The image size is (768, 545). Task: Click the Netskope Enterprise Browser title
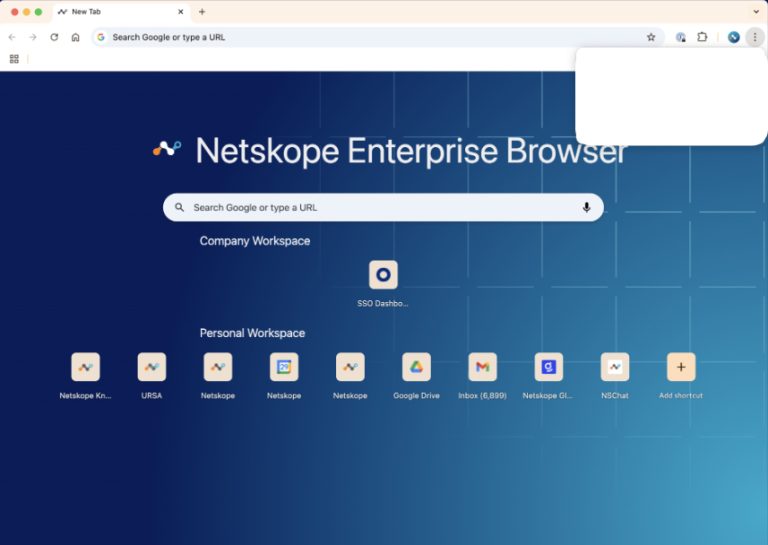[411, 150]
